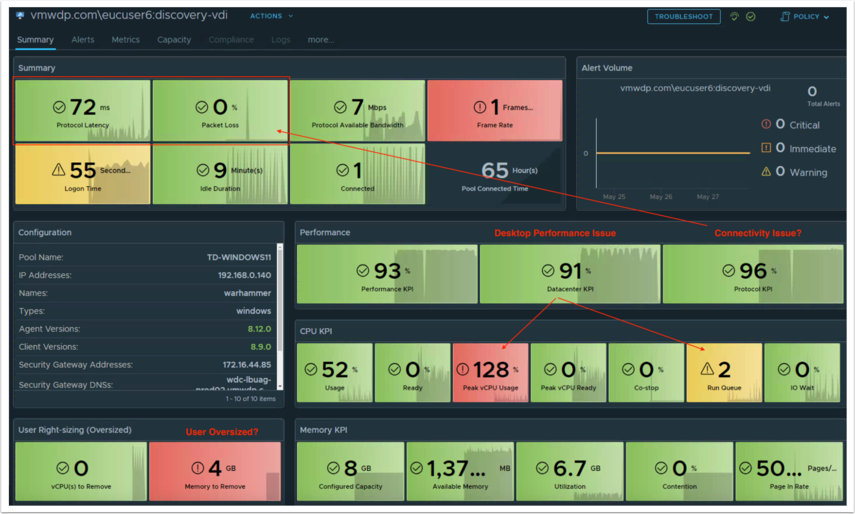Click the green health badge icon near Troubleshoot
Image resolution: width=855 pixels, height=514 pixels.
pos(735,17)
